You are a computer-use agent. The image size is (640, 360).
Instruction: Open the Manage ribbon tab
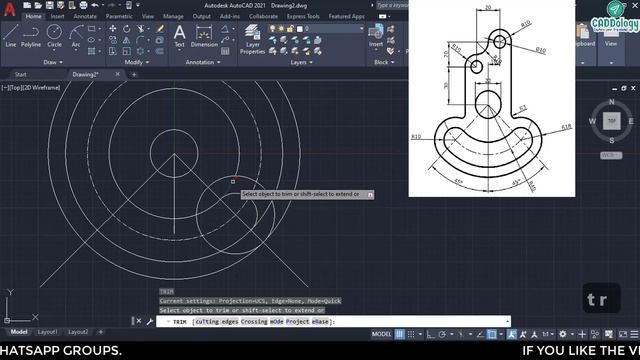coord(173,16)
